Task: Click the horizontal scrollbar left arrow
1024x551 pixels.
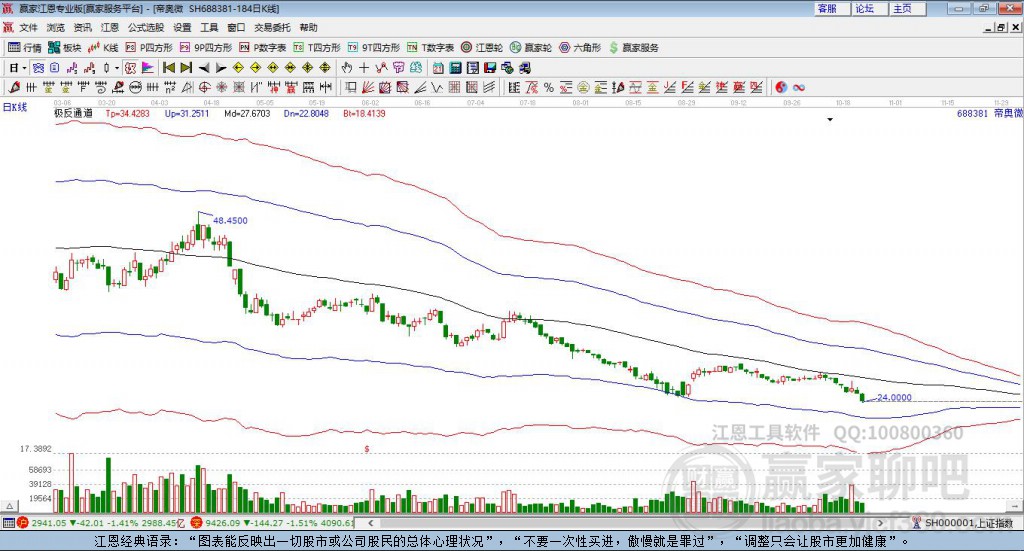Action: click(x=370, y=523)
